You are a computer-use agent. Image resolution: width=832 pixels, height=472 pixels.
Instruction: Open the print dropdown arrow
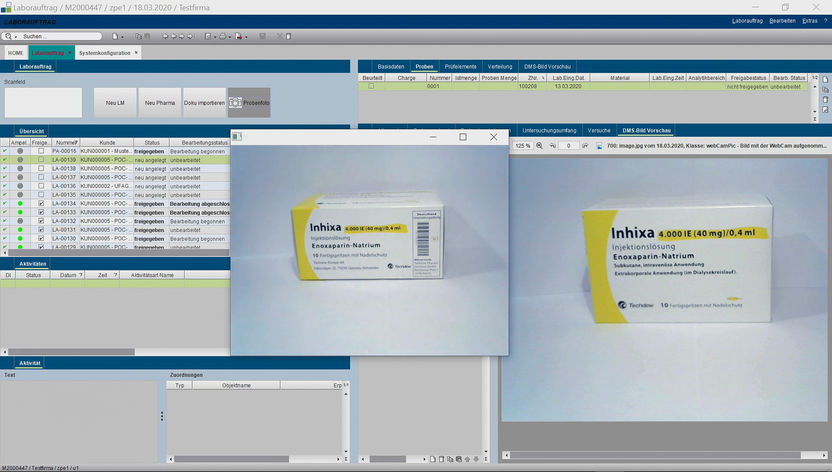coord(230,37)
